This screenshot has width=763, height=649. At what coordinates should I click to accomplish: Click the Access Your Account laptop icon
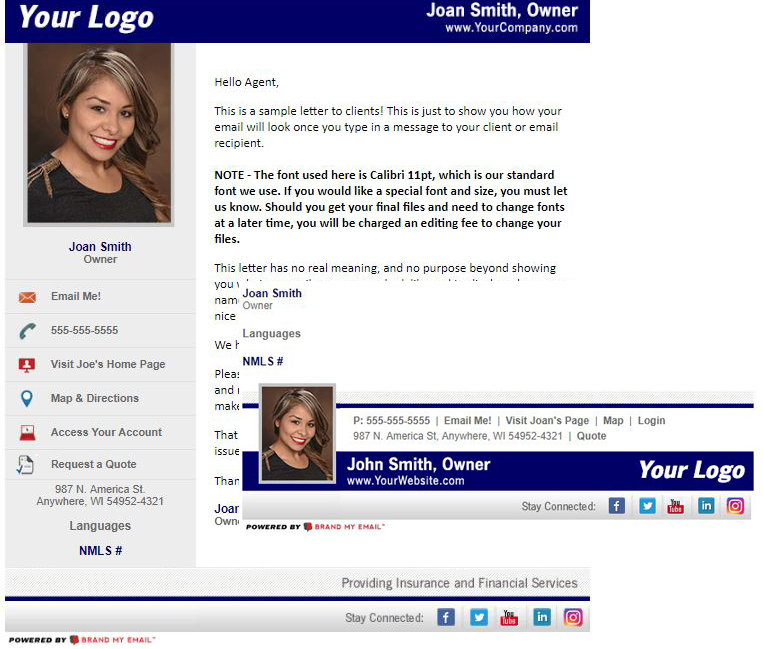pyautogui.click(x=27, y=433)
